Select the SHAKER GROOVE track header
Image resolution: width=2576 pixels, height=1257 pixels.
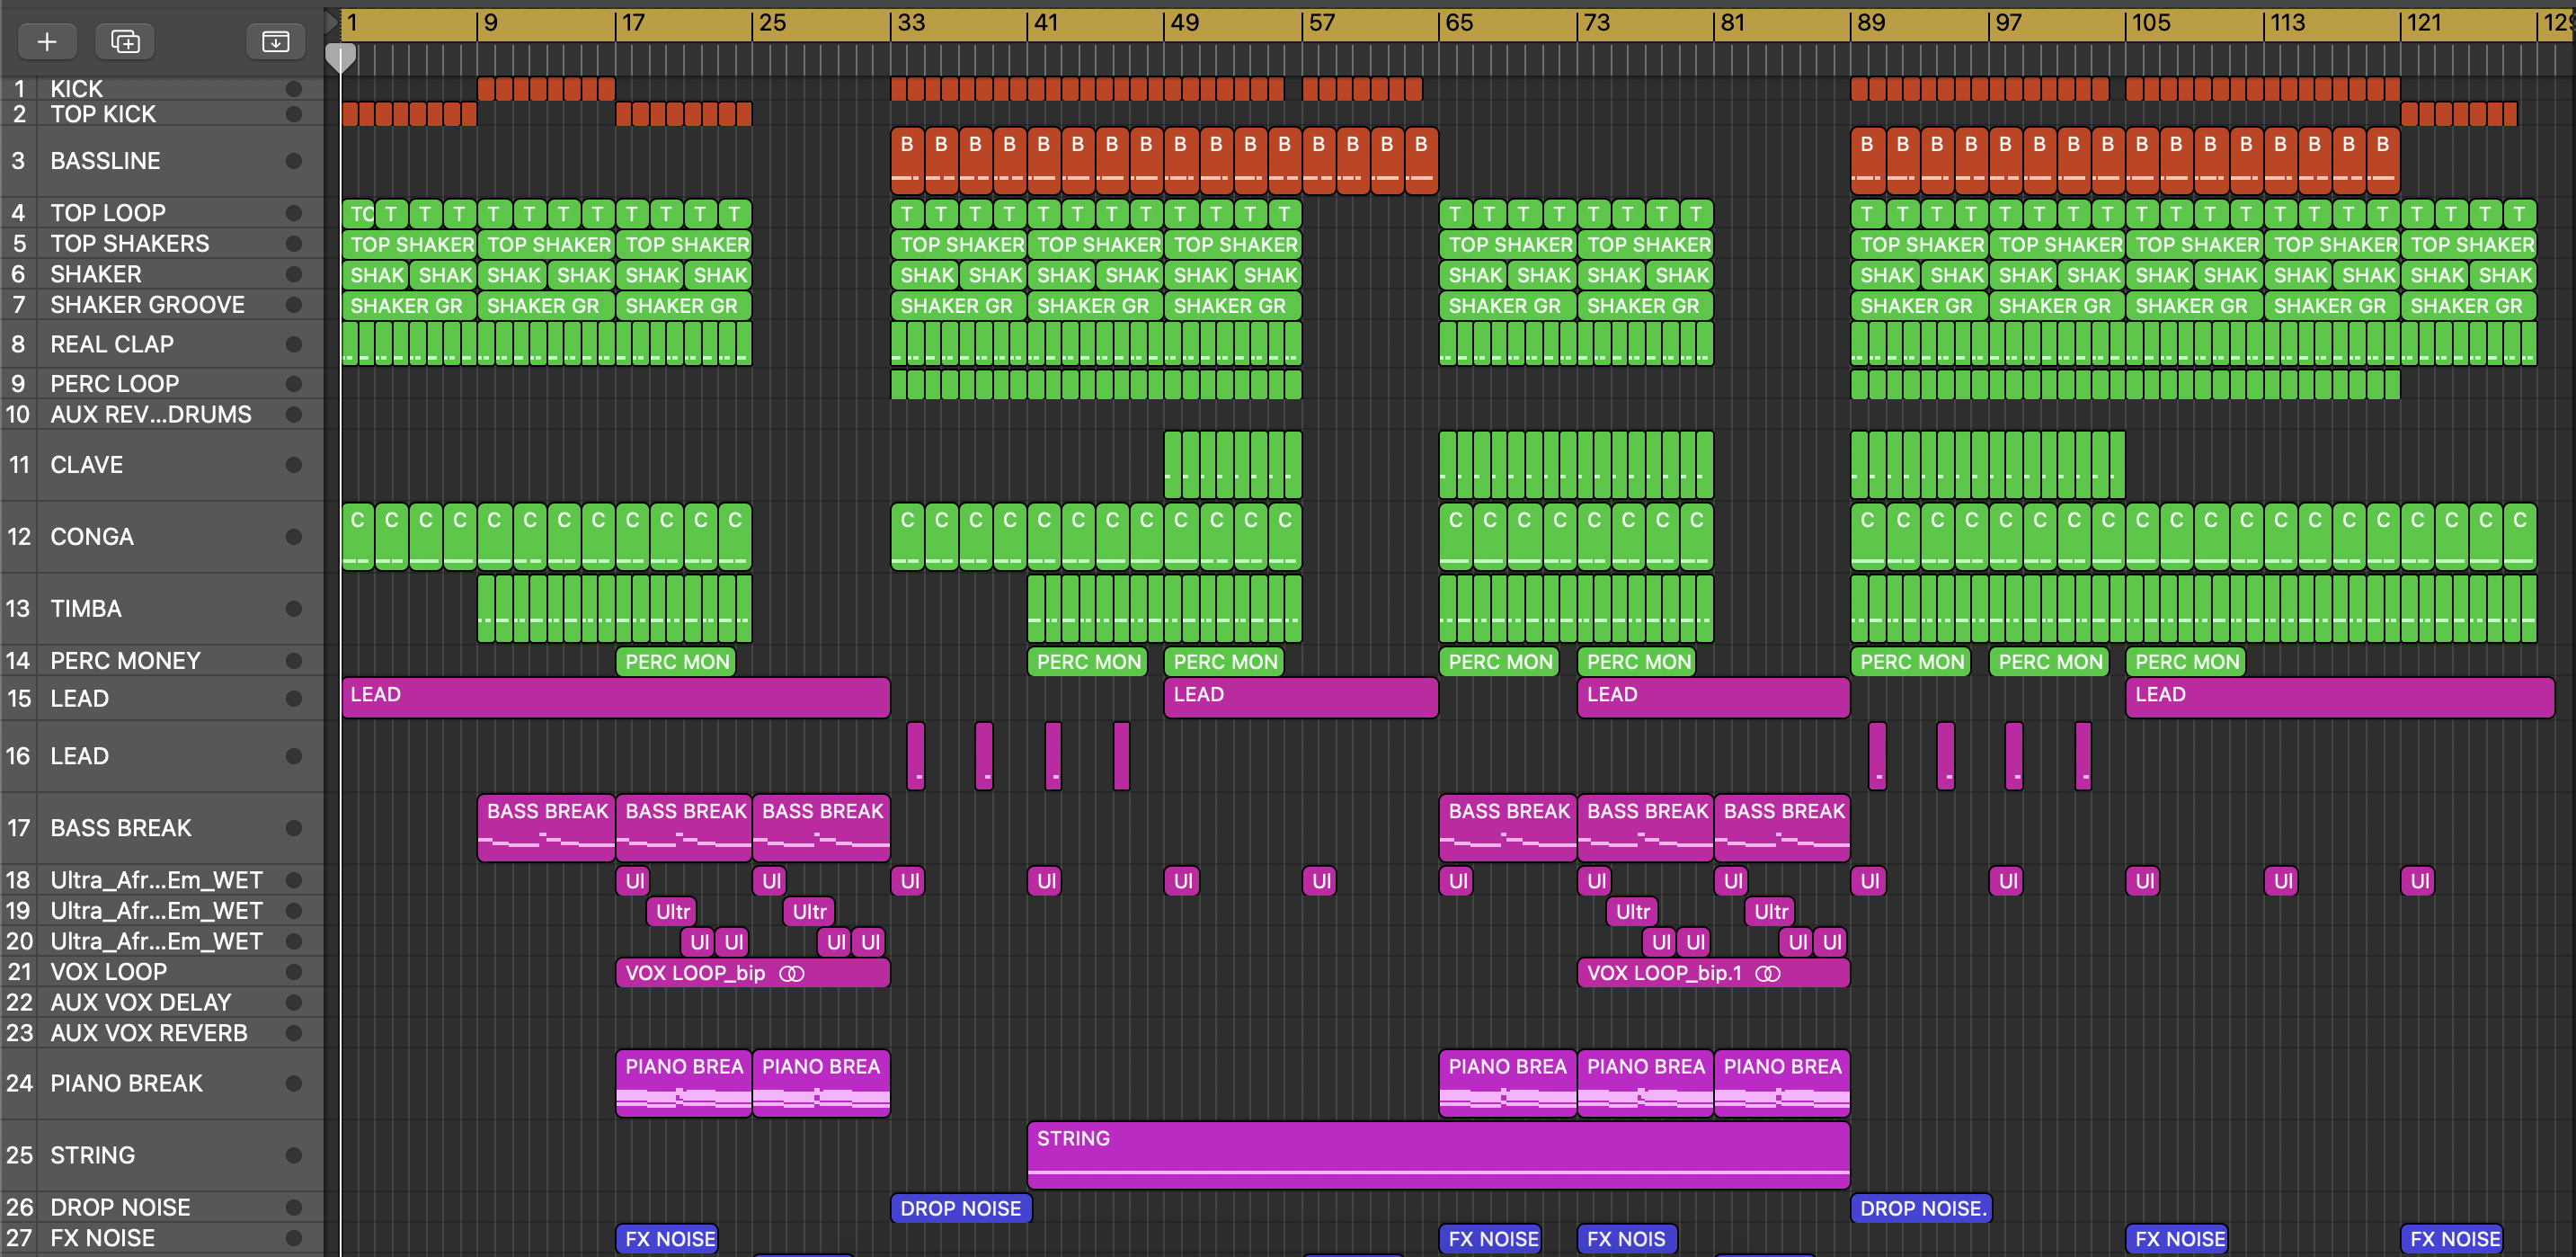click(x=162, y=305)
